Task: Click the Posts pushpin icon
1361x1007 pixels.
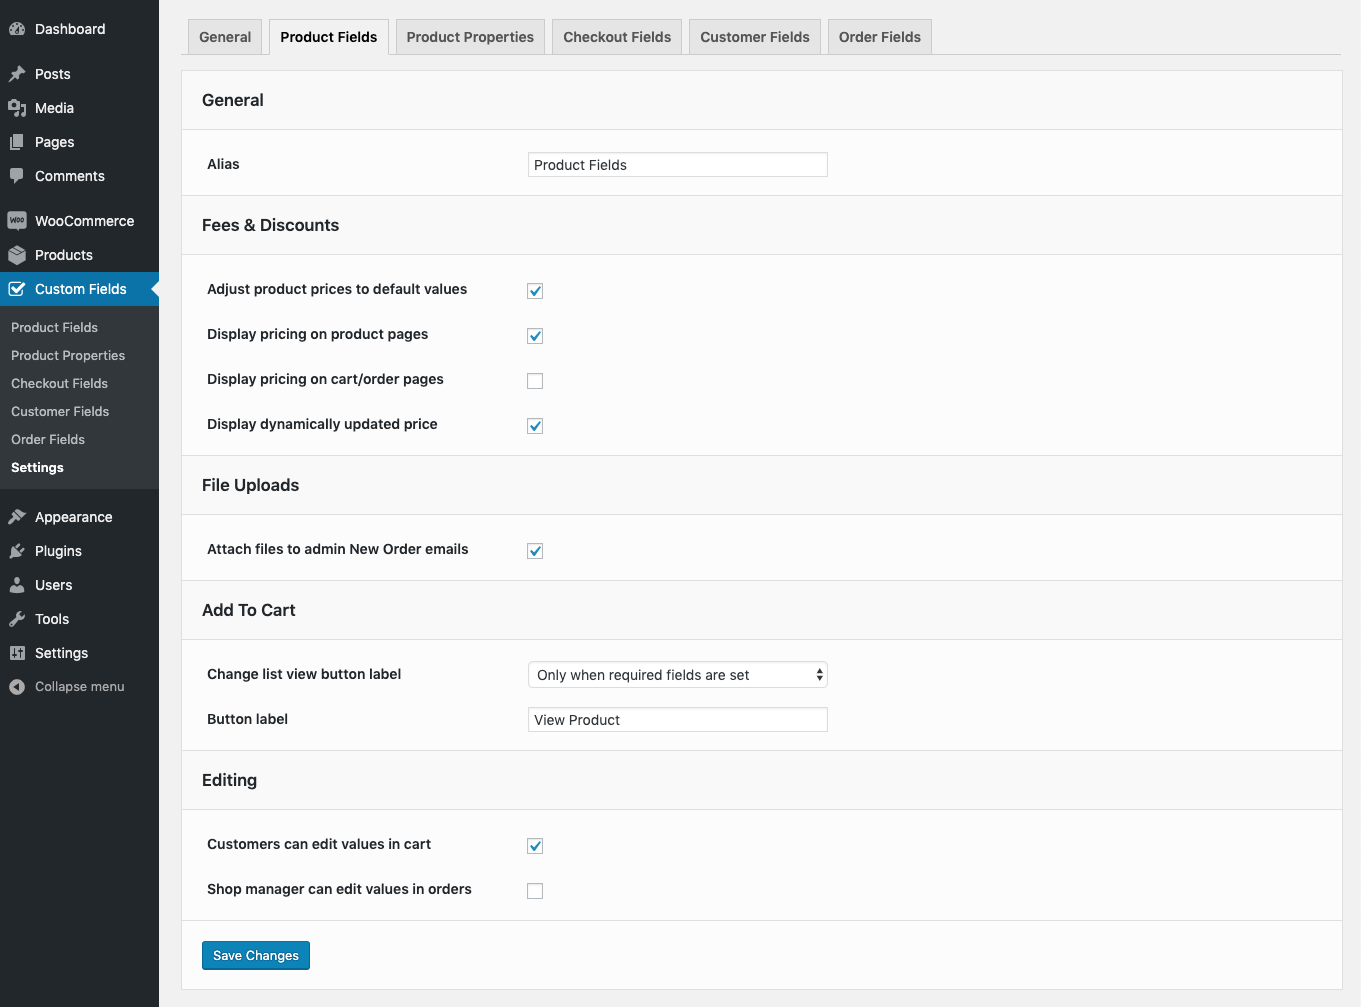Action: coord(17,74)
